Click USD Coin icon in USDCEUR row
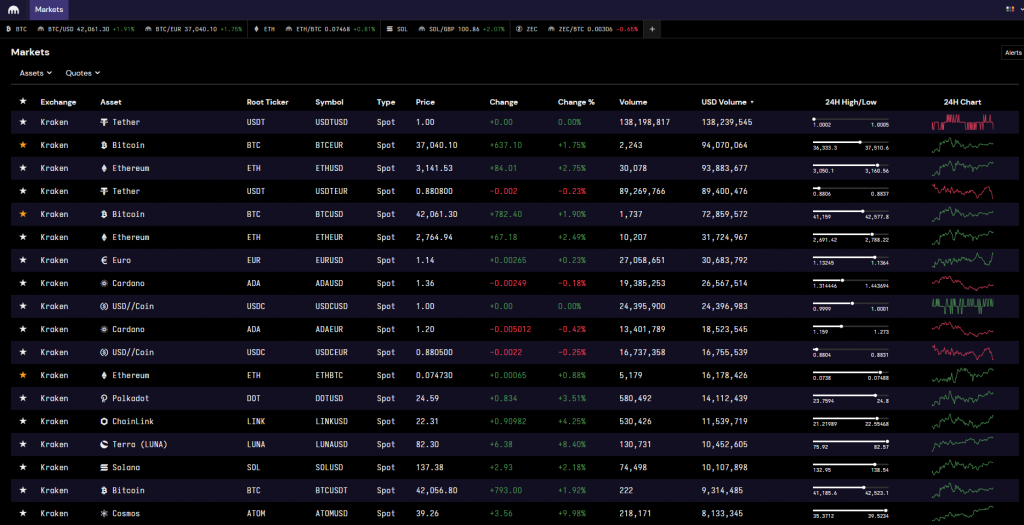The image size is (1024, 525). coord(104,353)
